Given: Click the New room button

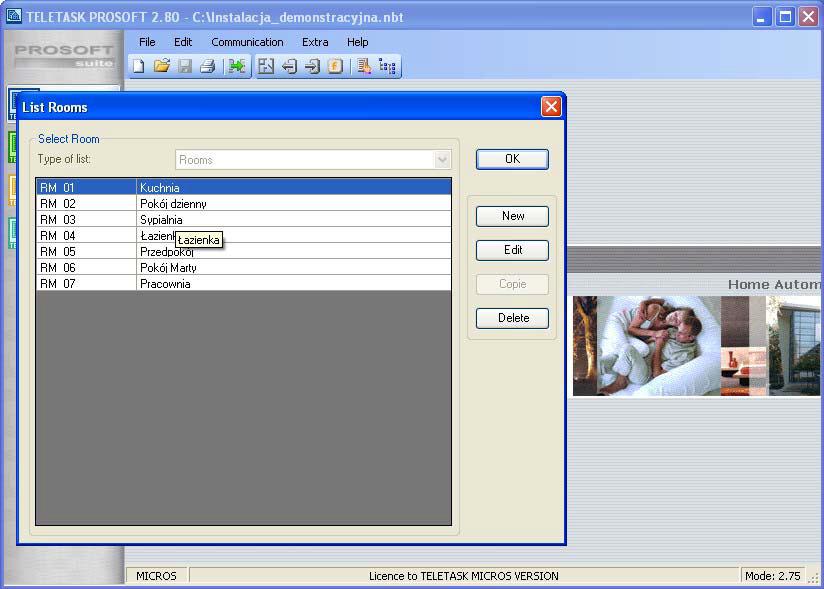Looking at the screenshot, I should pyautogui.click(x=512, y=216).
